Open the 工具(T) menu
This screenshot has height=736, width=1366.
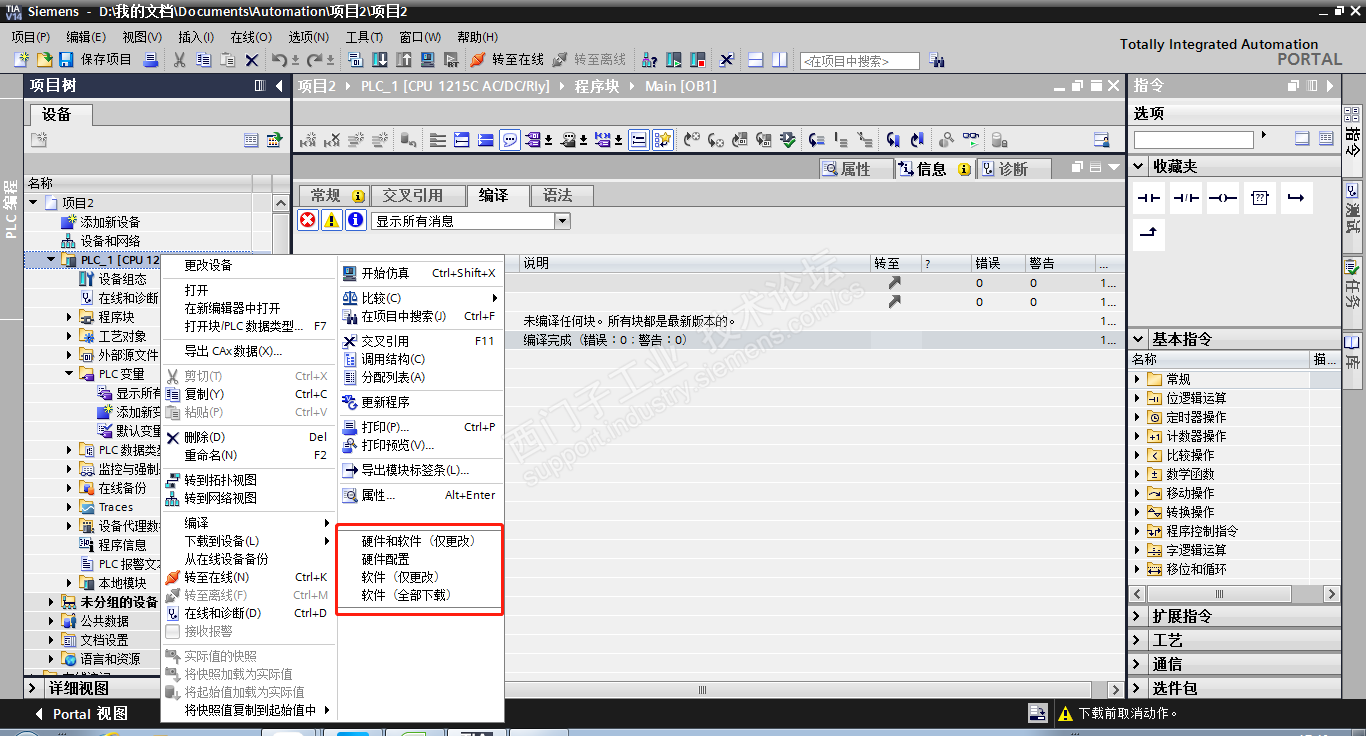point(364,37)
